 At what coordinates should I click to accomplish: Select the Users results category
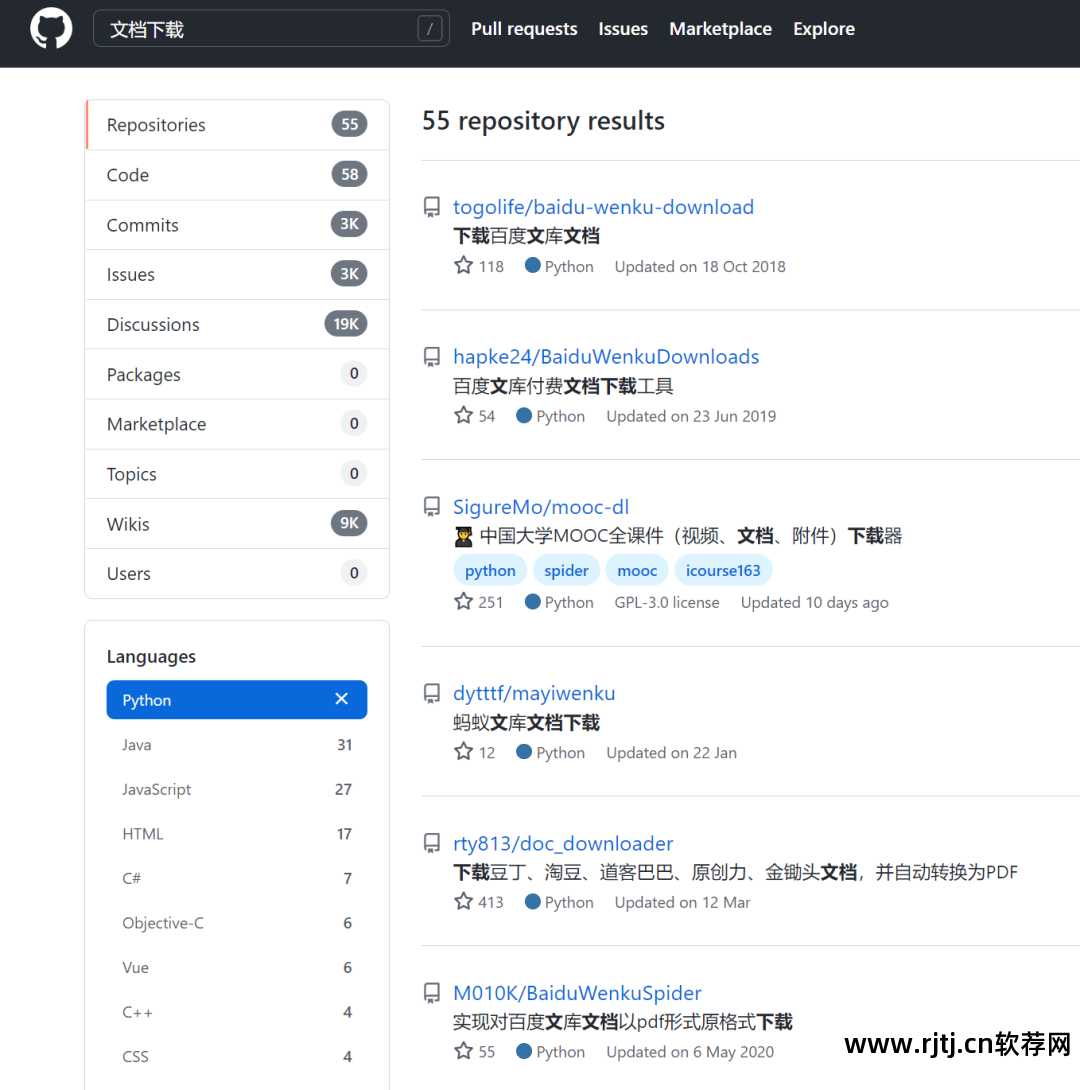[237, 574]
